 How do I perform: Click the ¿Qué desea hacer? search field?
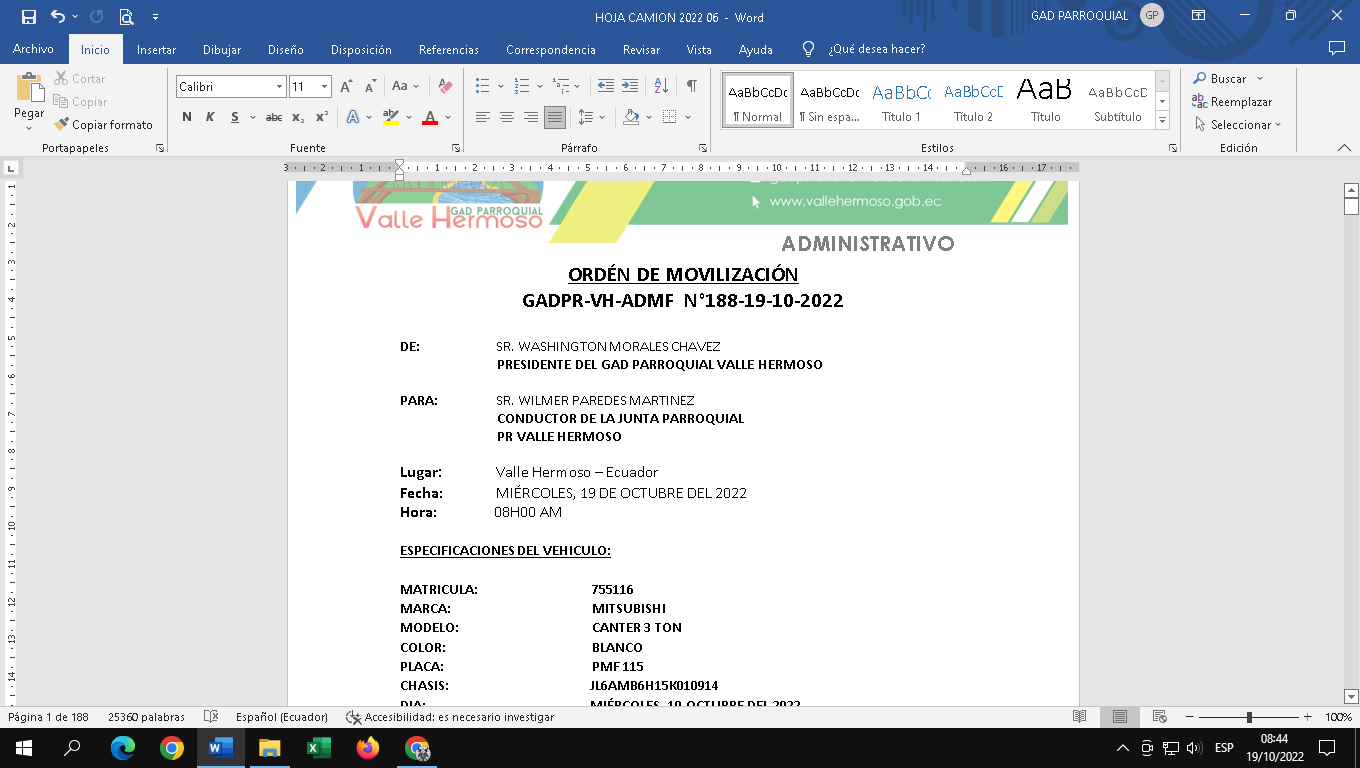coord(876,49)
